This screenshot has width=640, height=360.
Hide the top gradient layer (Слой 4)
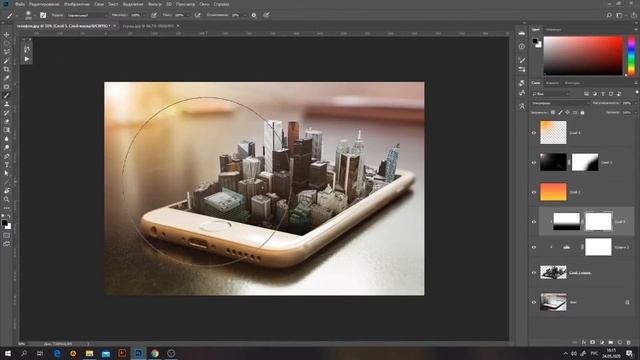click(534, 133)
